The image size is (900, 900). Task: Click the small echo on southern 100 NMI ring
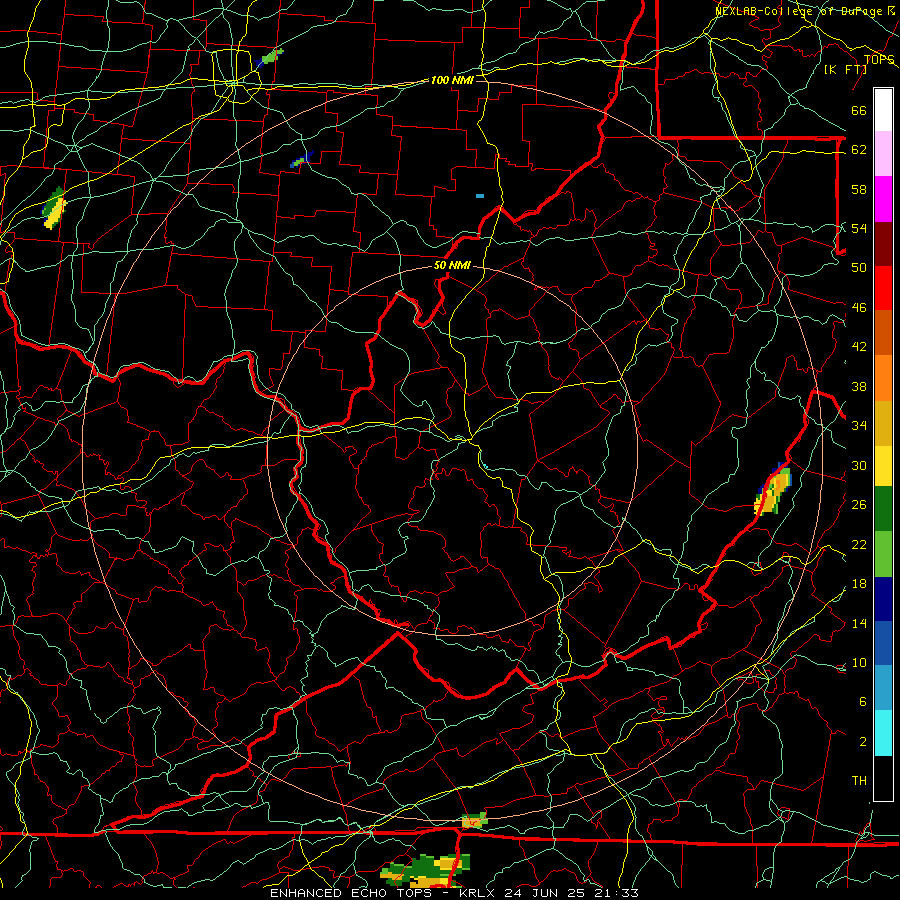point(474,821)
